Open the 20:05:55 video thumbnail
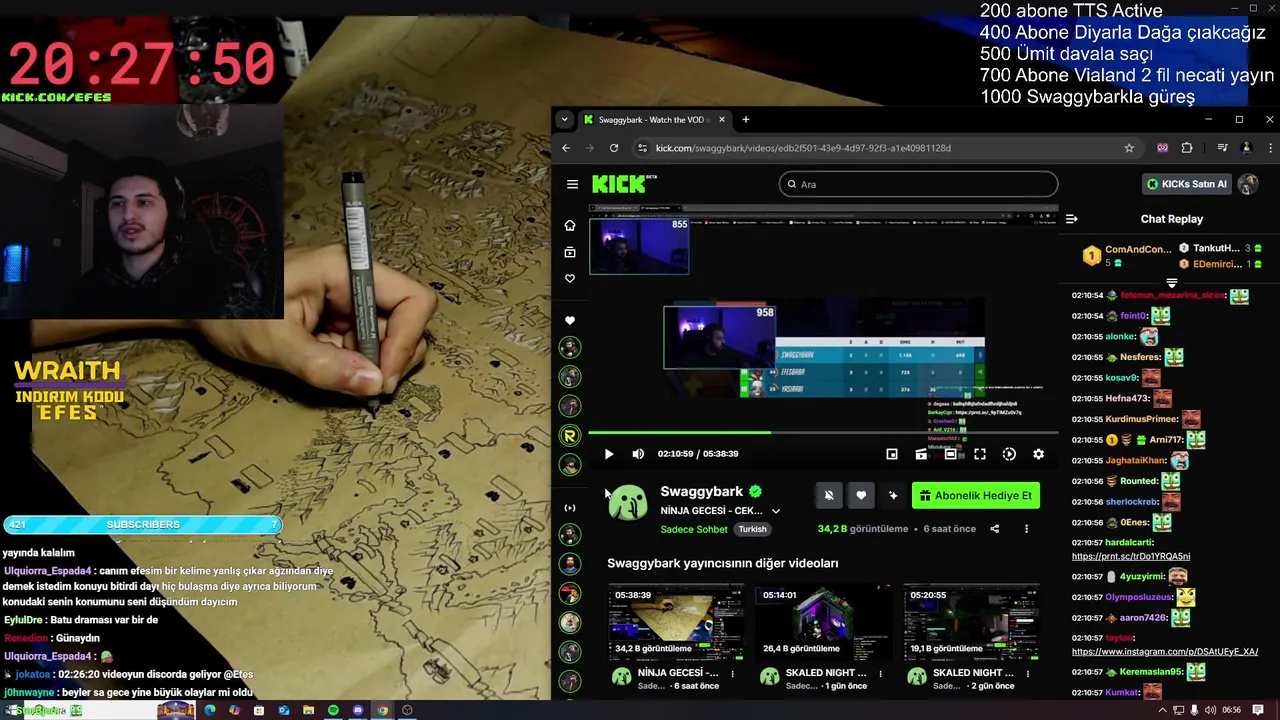 click(x=972, y=622)
